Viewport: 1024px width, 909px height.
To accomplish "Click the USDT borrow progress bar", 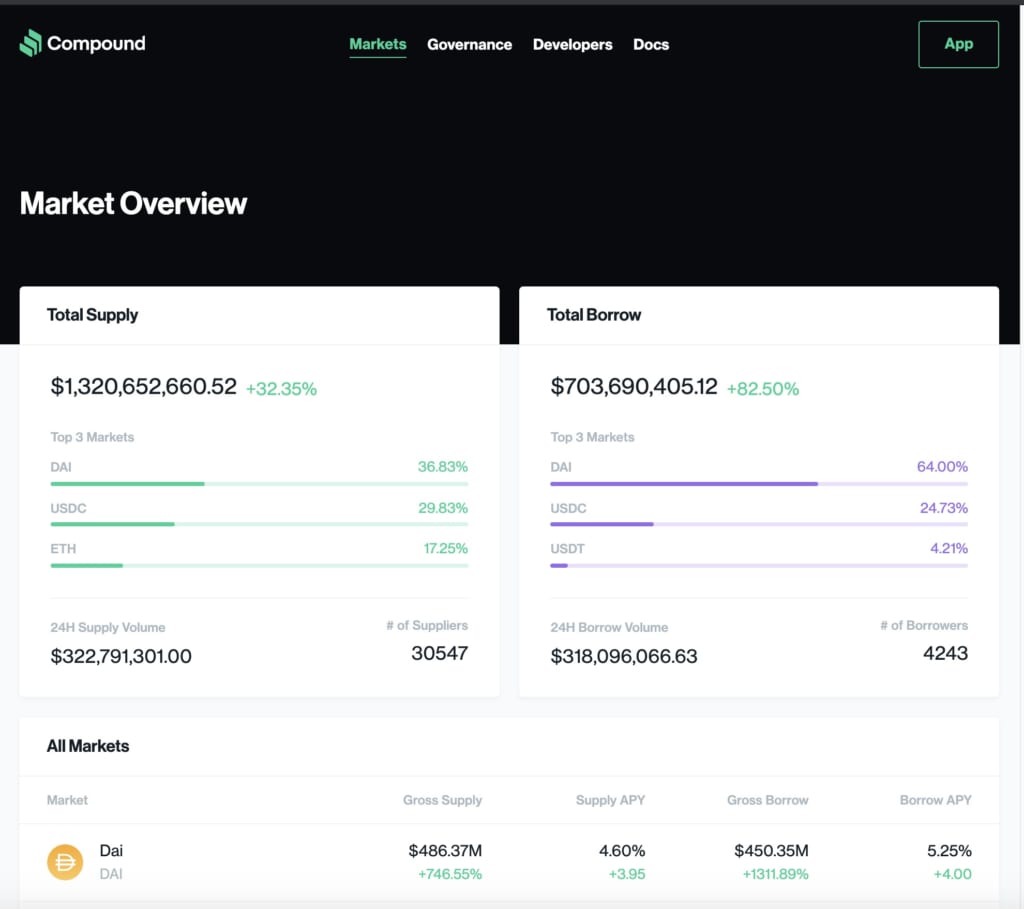I will 759,566.
